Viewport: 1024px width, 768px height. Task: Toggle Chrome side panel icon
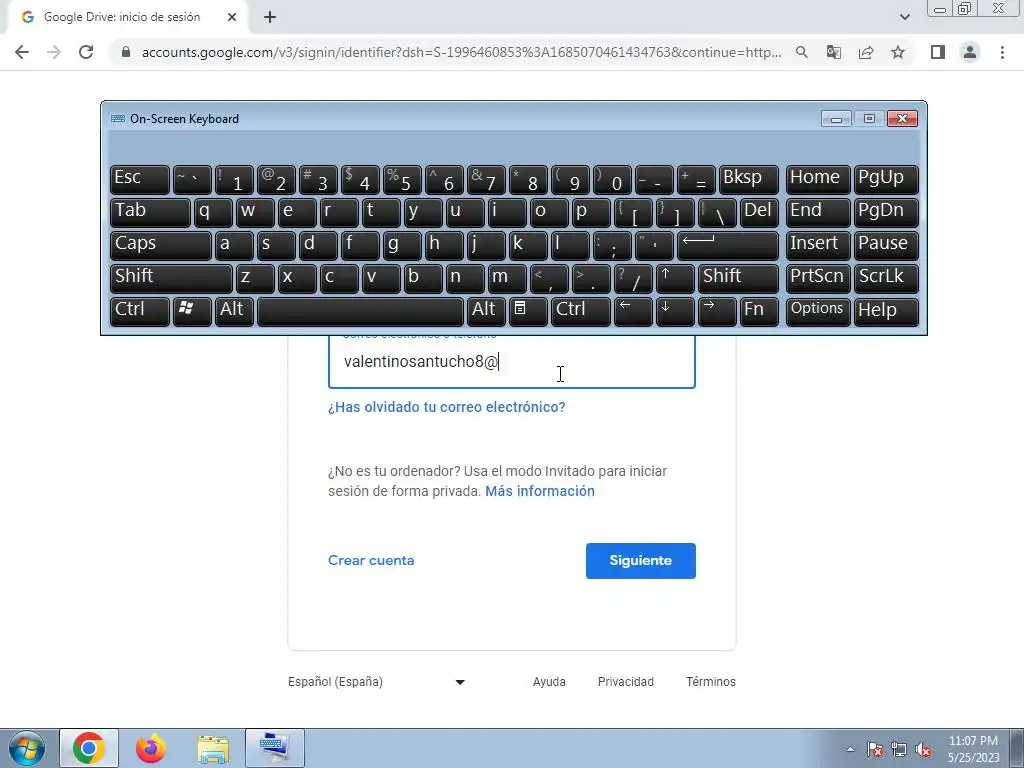pyautogui.click(x=938, y=52)
